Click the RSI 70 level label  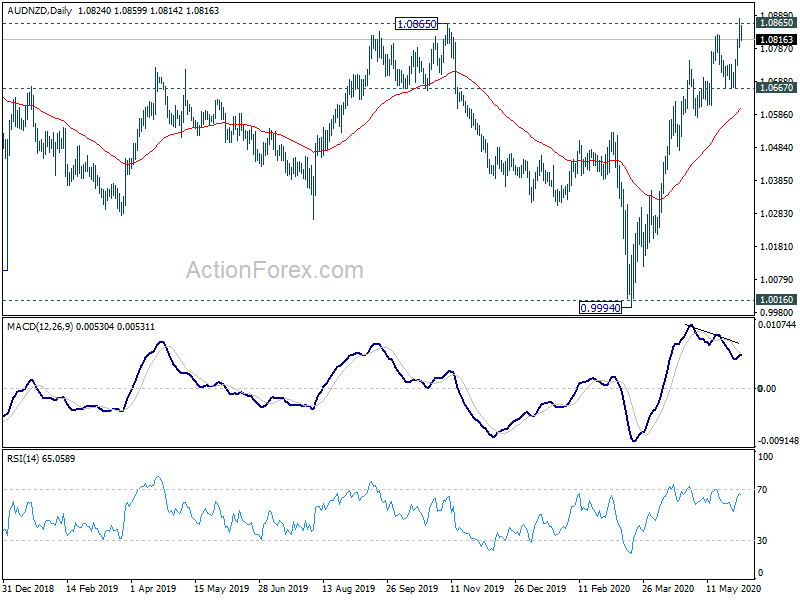click(762, 490)
